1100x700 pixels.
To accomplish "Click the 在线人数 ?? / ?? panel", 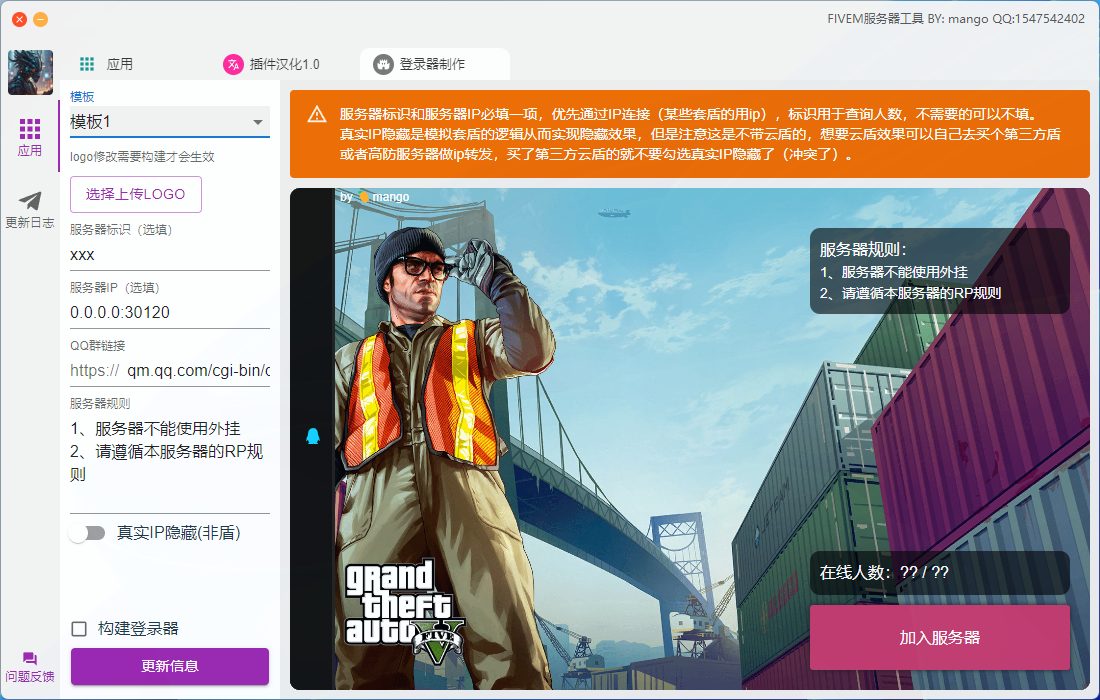I will coord(940,573).
